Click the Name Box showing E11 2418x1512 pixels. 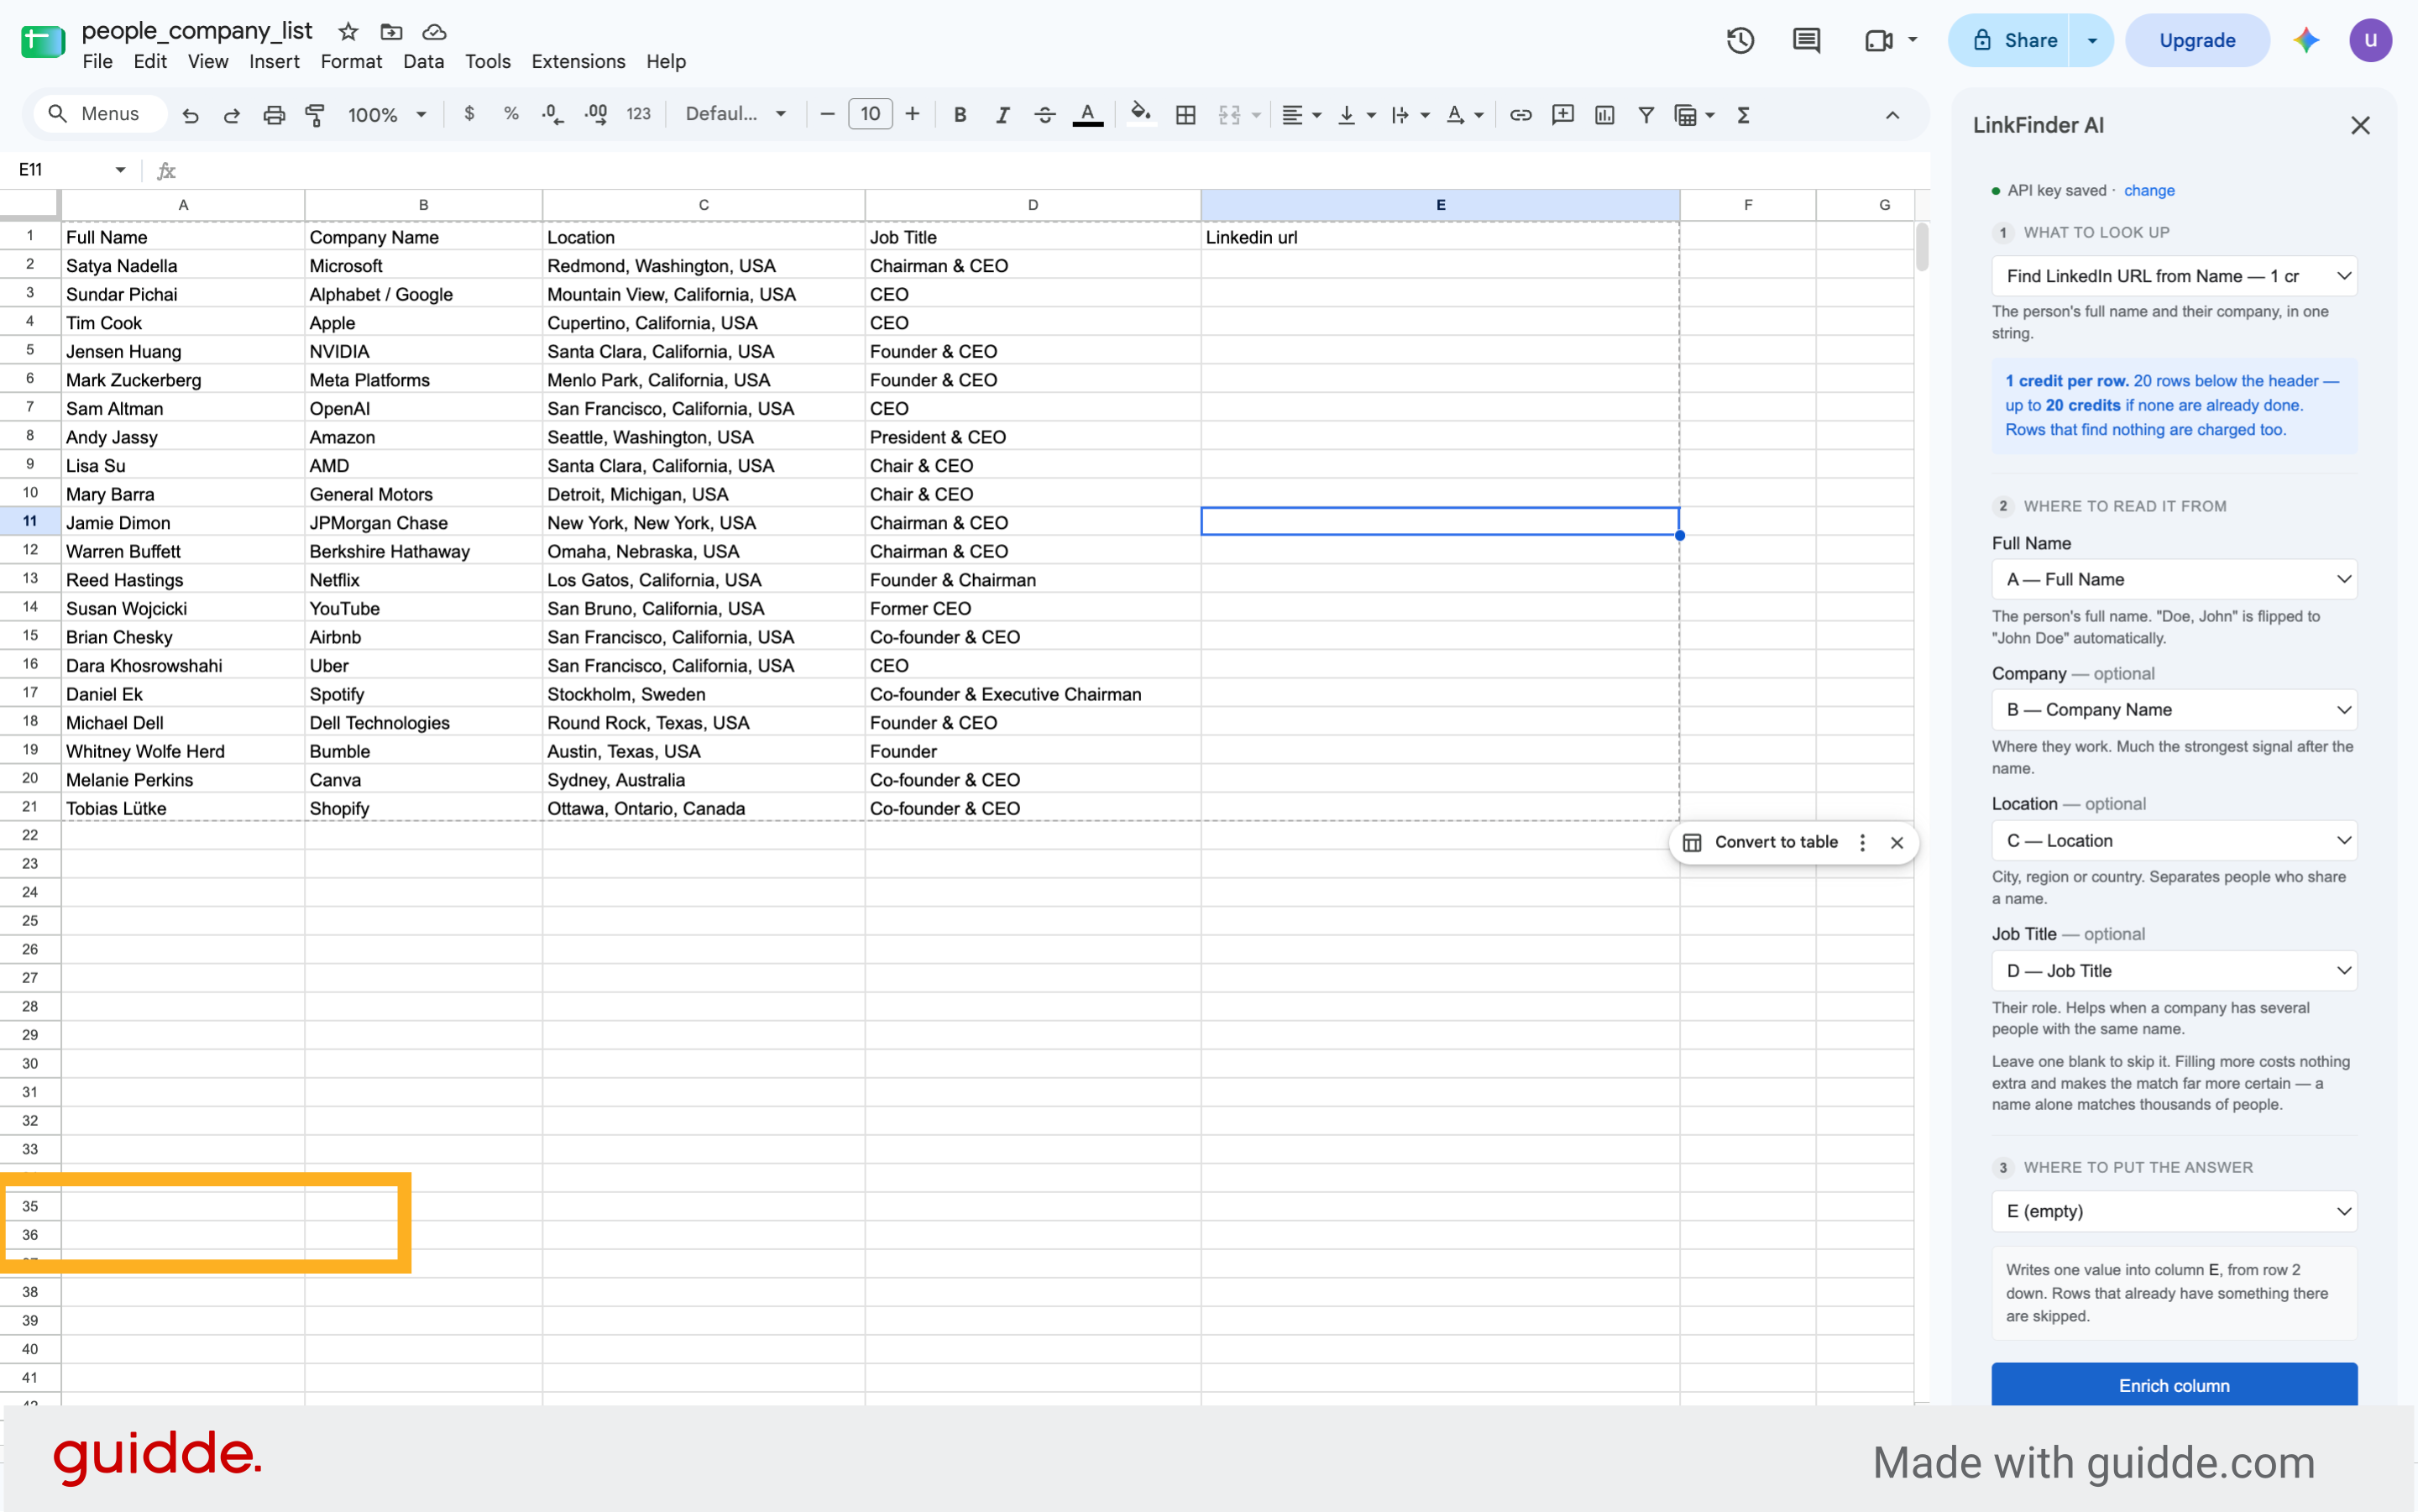pyautogui.click(x=72, y=170)
